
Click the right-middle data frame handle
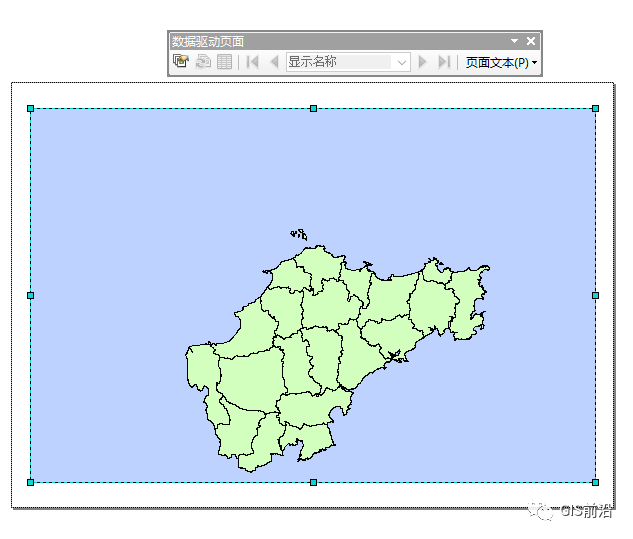coord(595,296)
